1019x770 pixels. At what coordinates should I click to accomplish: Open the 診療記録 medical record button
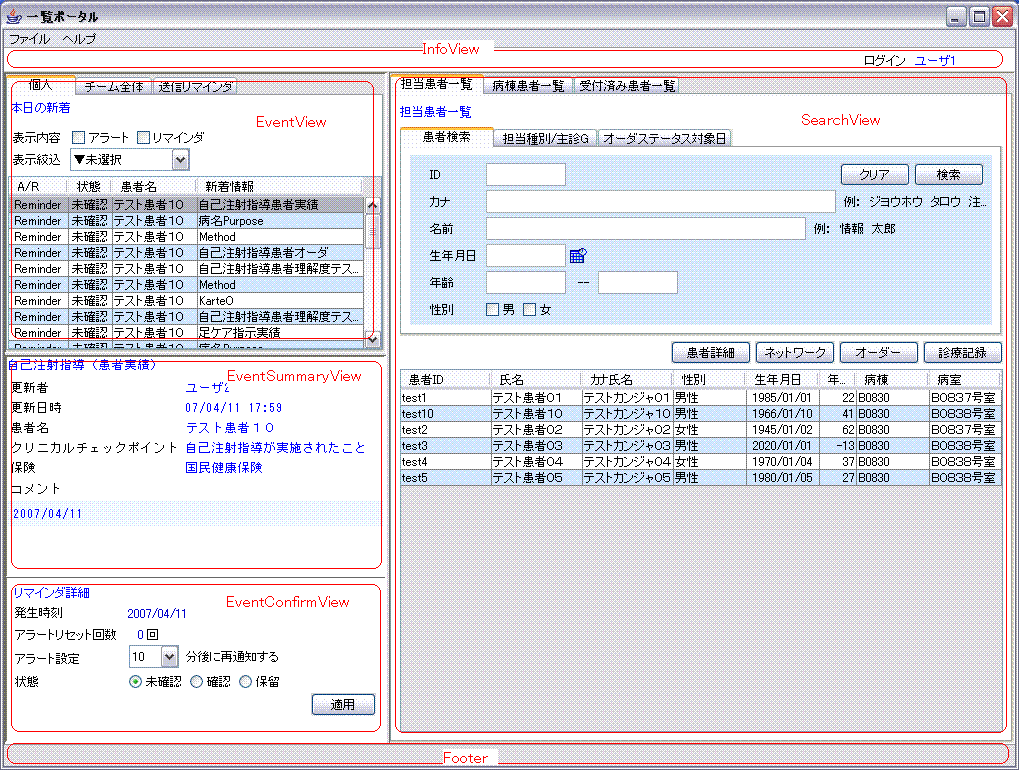click(962, 352)
